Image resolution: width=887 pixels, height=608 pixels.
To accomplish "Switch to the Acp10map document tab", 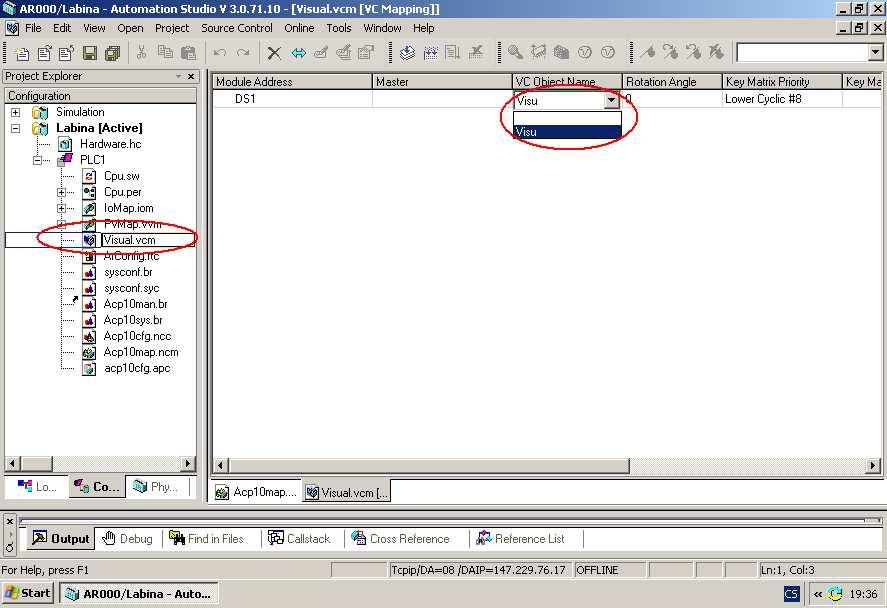I will [x=256, y=492].
